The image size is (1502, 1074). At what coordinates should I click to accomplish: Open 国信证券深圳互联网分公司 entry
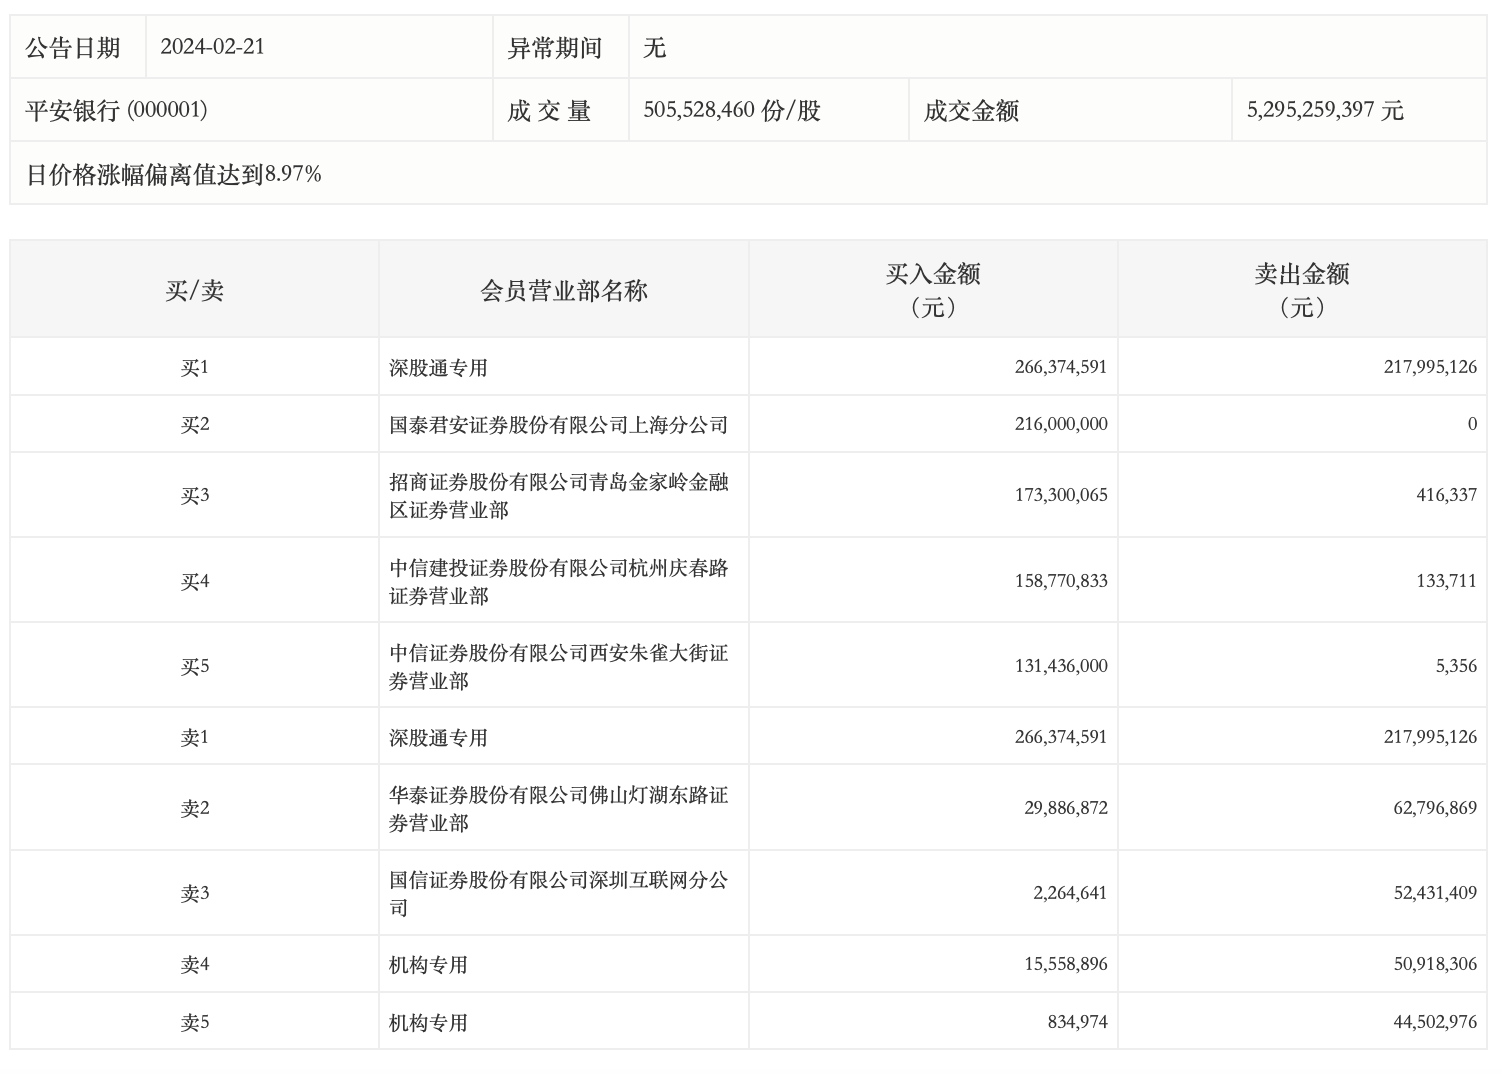558,894
